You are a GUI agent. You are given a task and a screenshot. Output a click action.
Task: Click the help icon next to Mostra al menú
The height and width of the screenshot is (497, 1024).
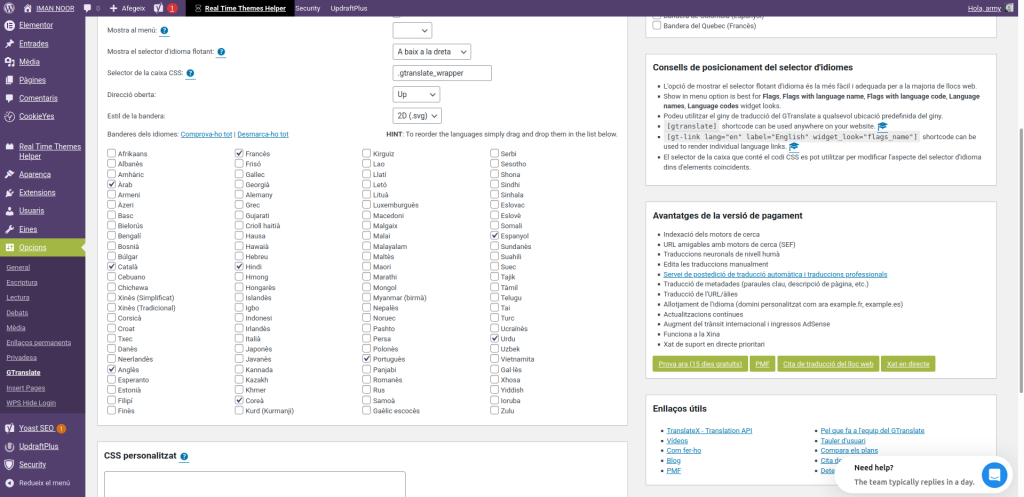pyautogui.click(x=163, y=31)
